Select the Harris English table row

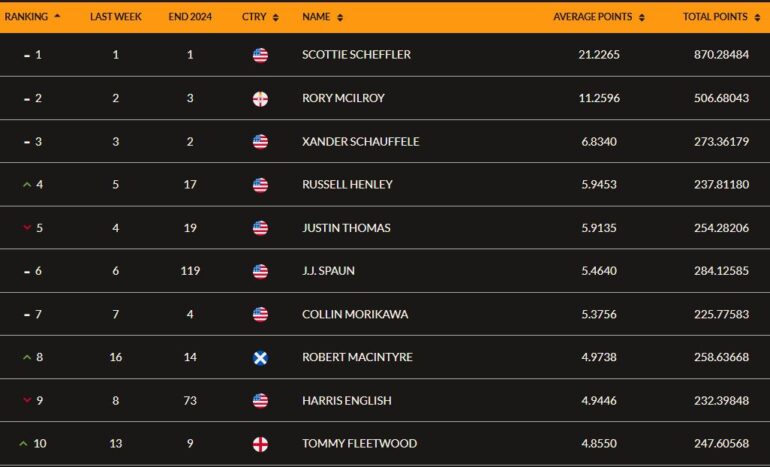(385, 400)
